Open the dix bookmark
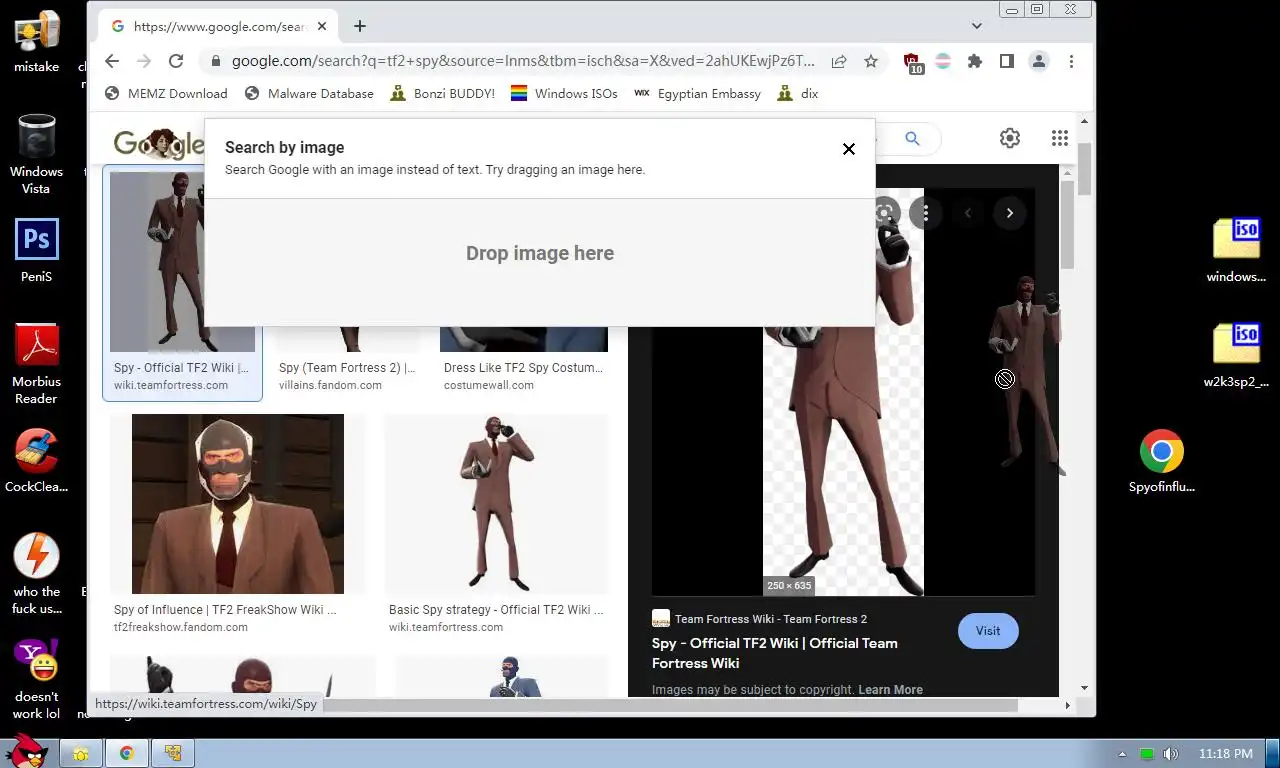This screenshot has height=768, width=1280. click(797, 93)
